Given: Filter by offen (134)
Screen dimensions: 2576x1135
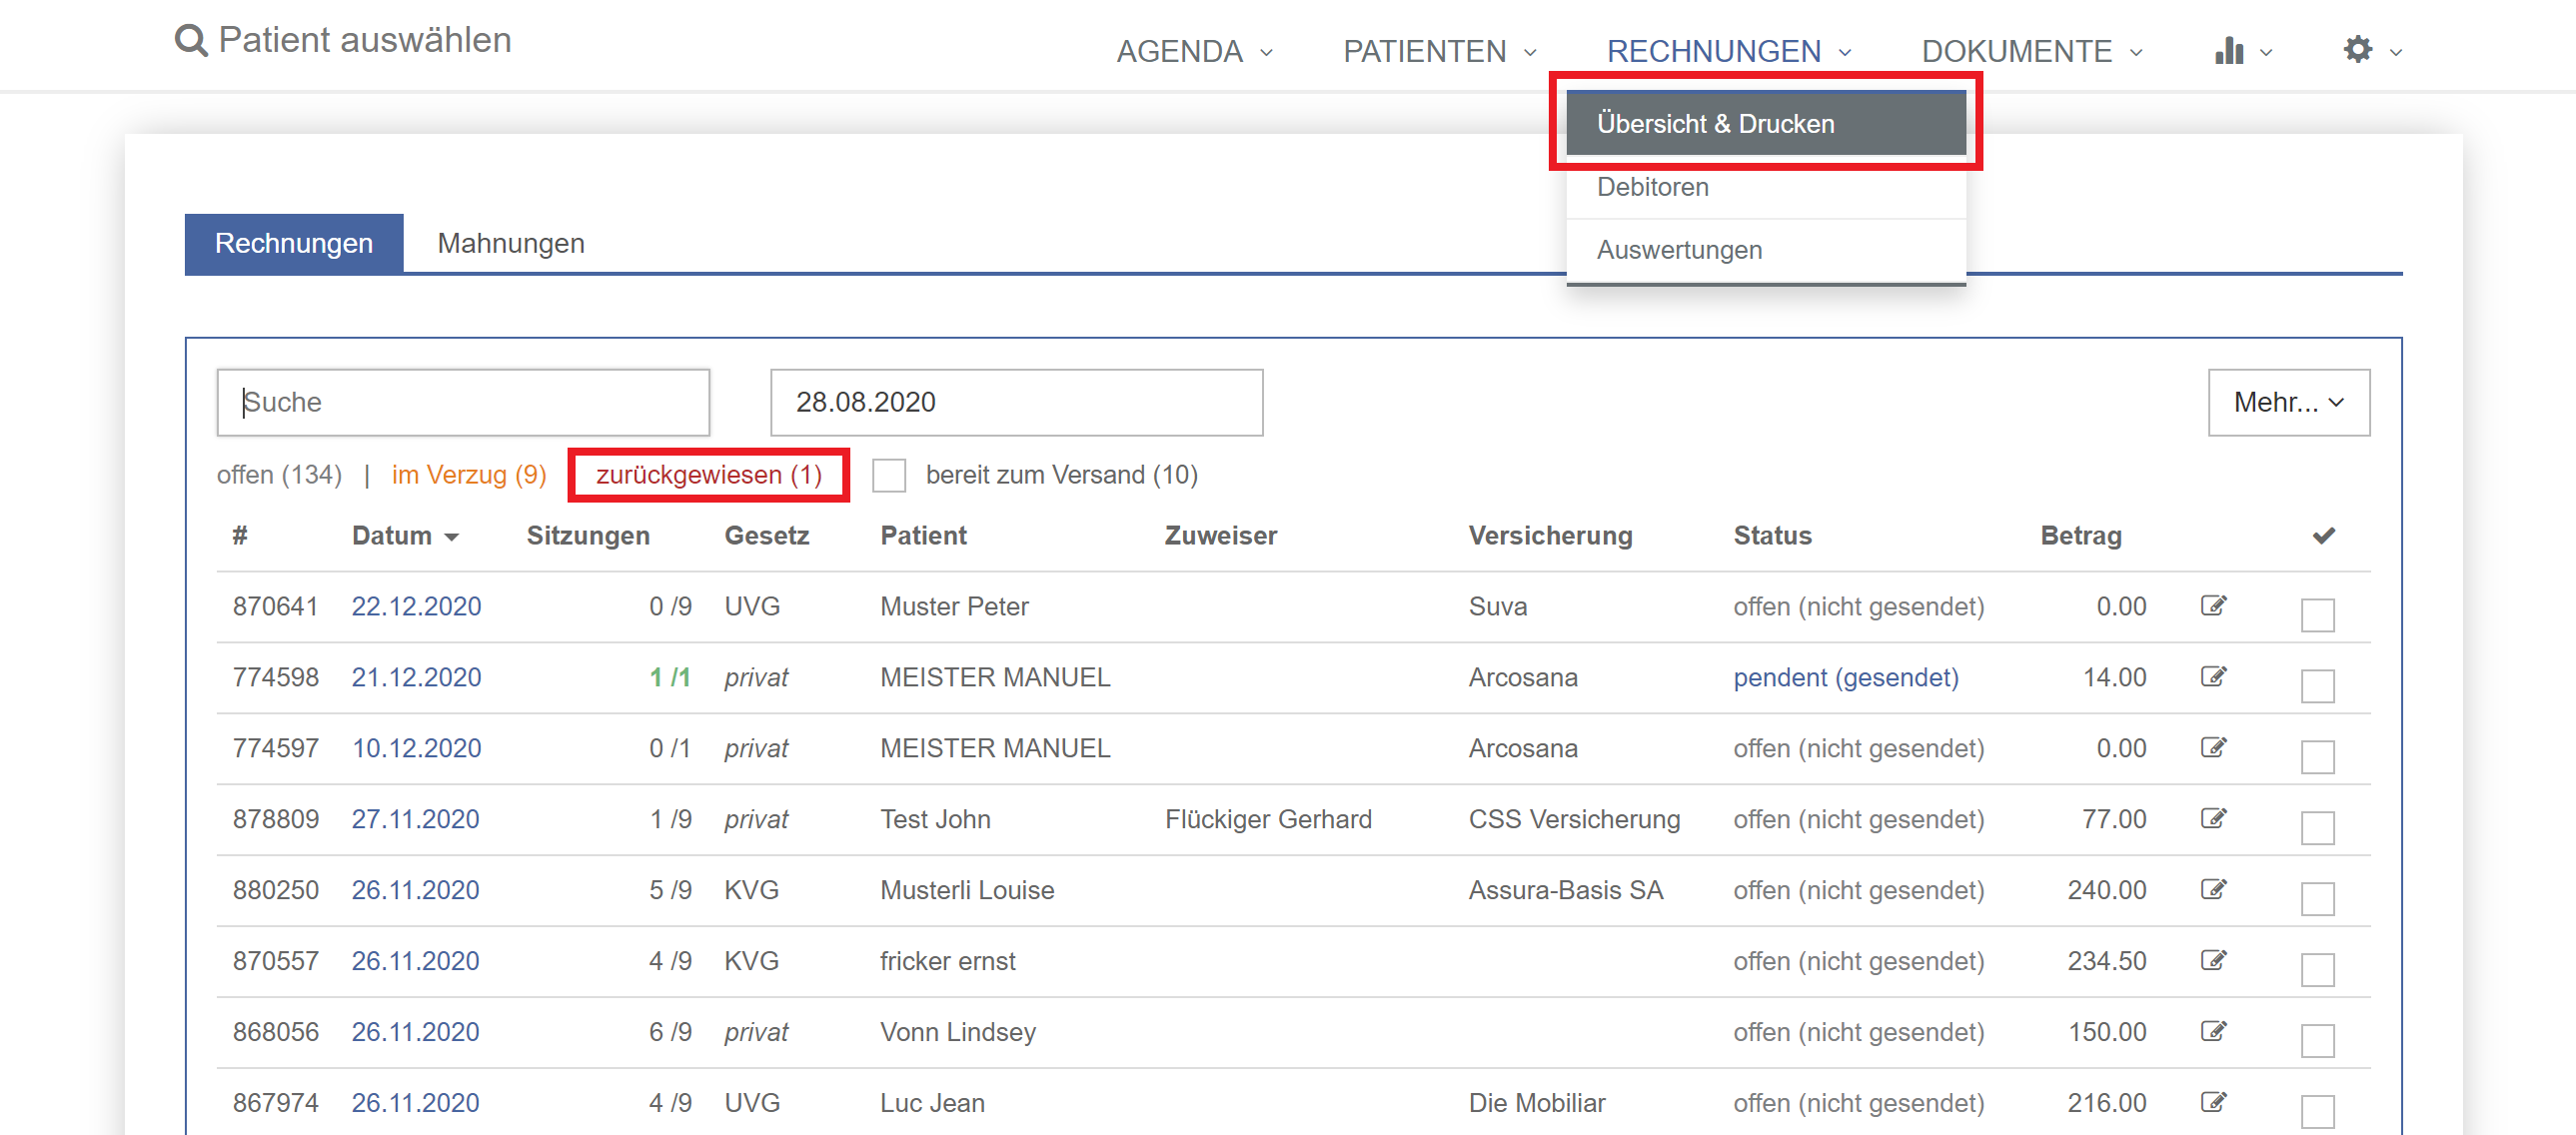Looking at the screenshot, I should click(279, 475).
